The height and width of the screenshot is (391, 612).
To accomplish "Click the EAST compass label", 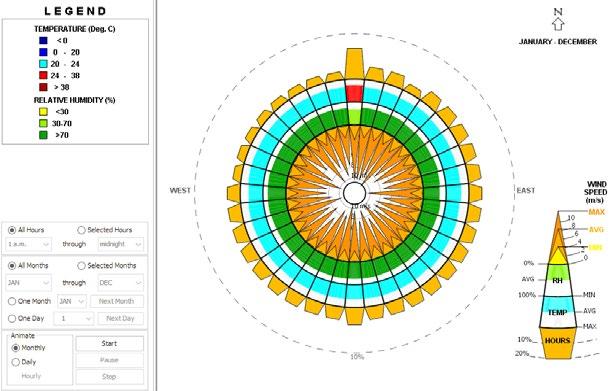I will click(525, 190).
